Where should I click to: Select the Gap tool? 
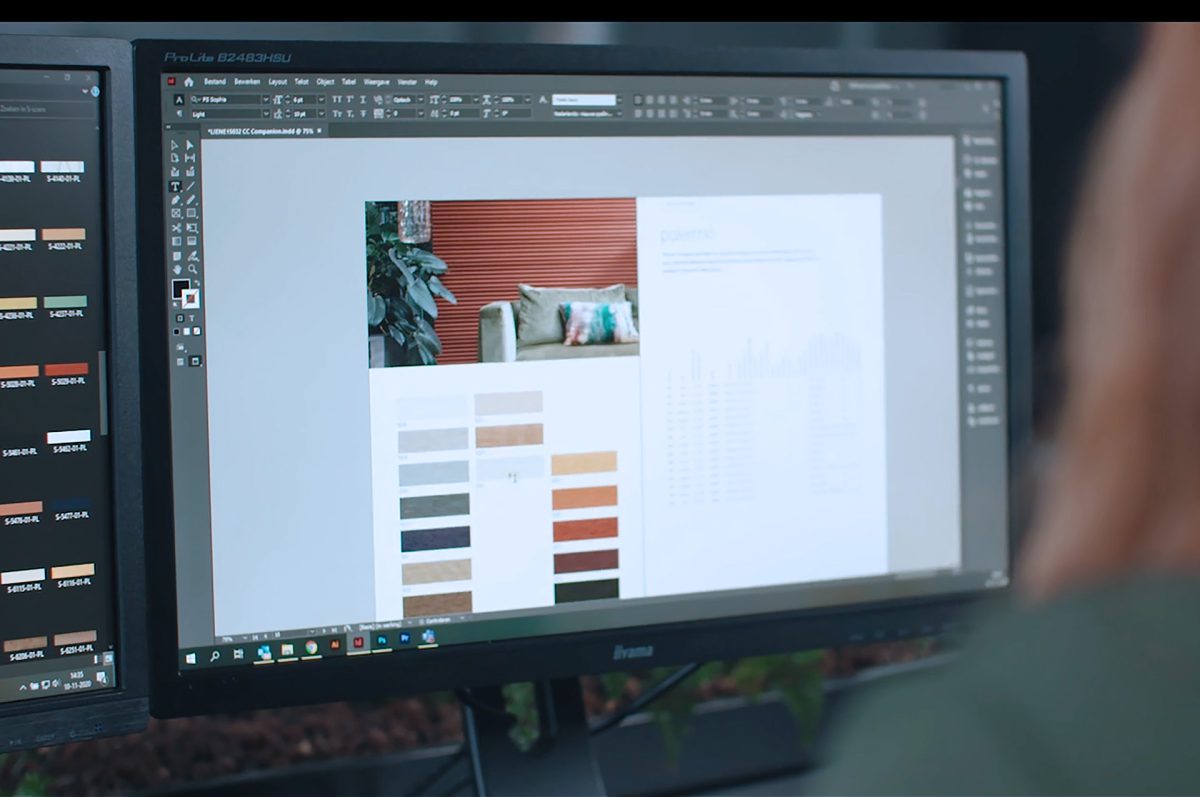pos(191,158)
